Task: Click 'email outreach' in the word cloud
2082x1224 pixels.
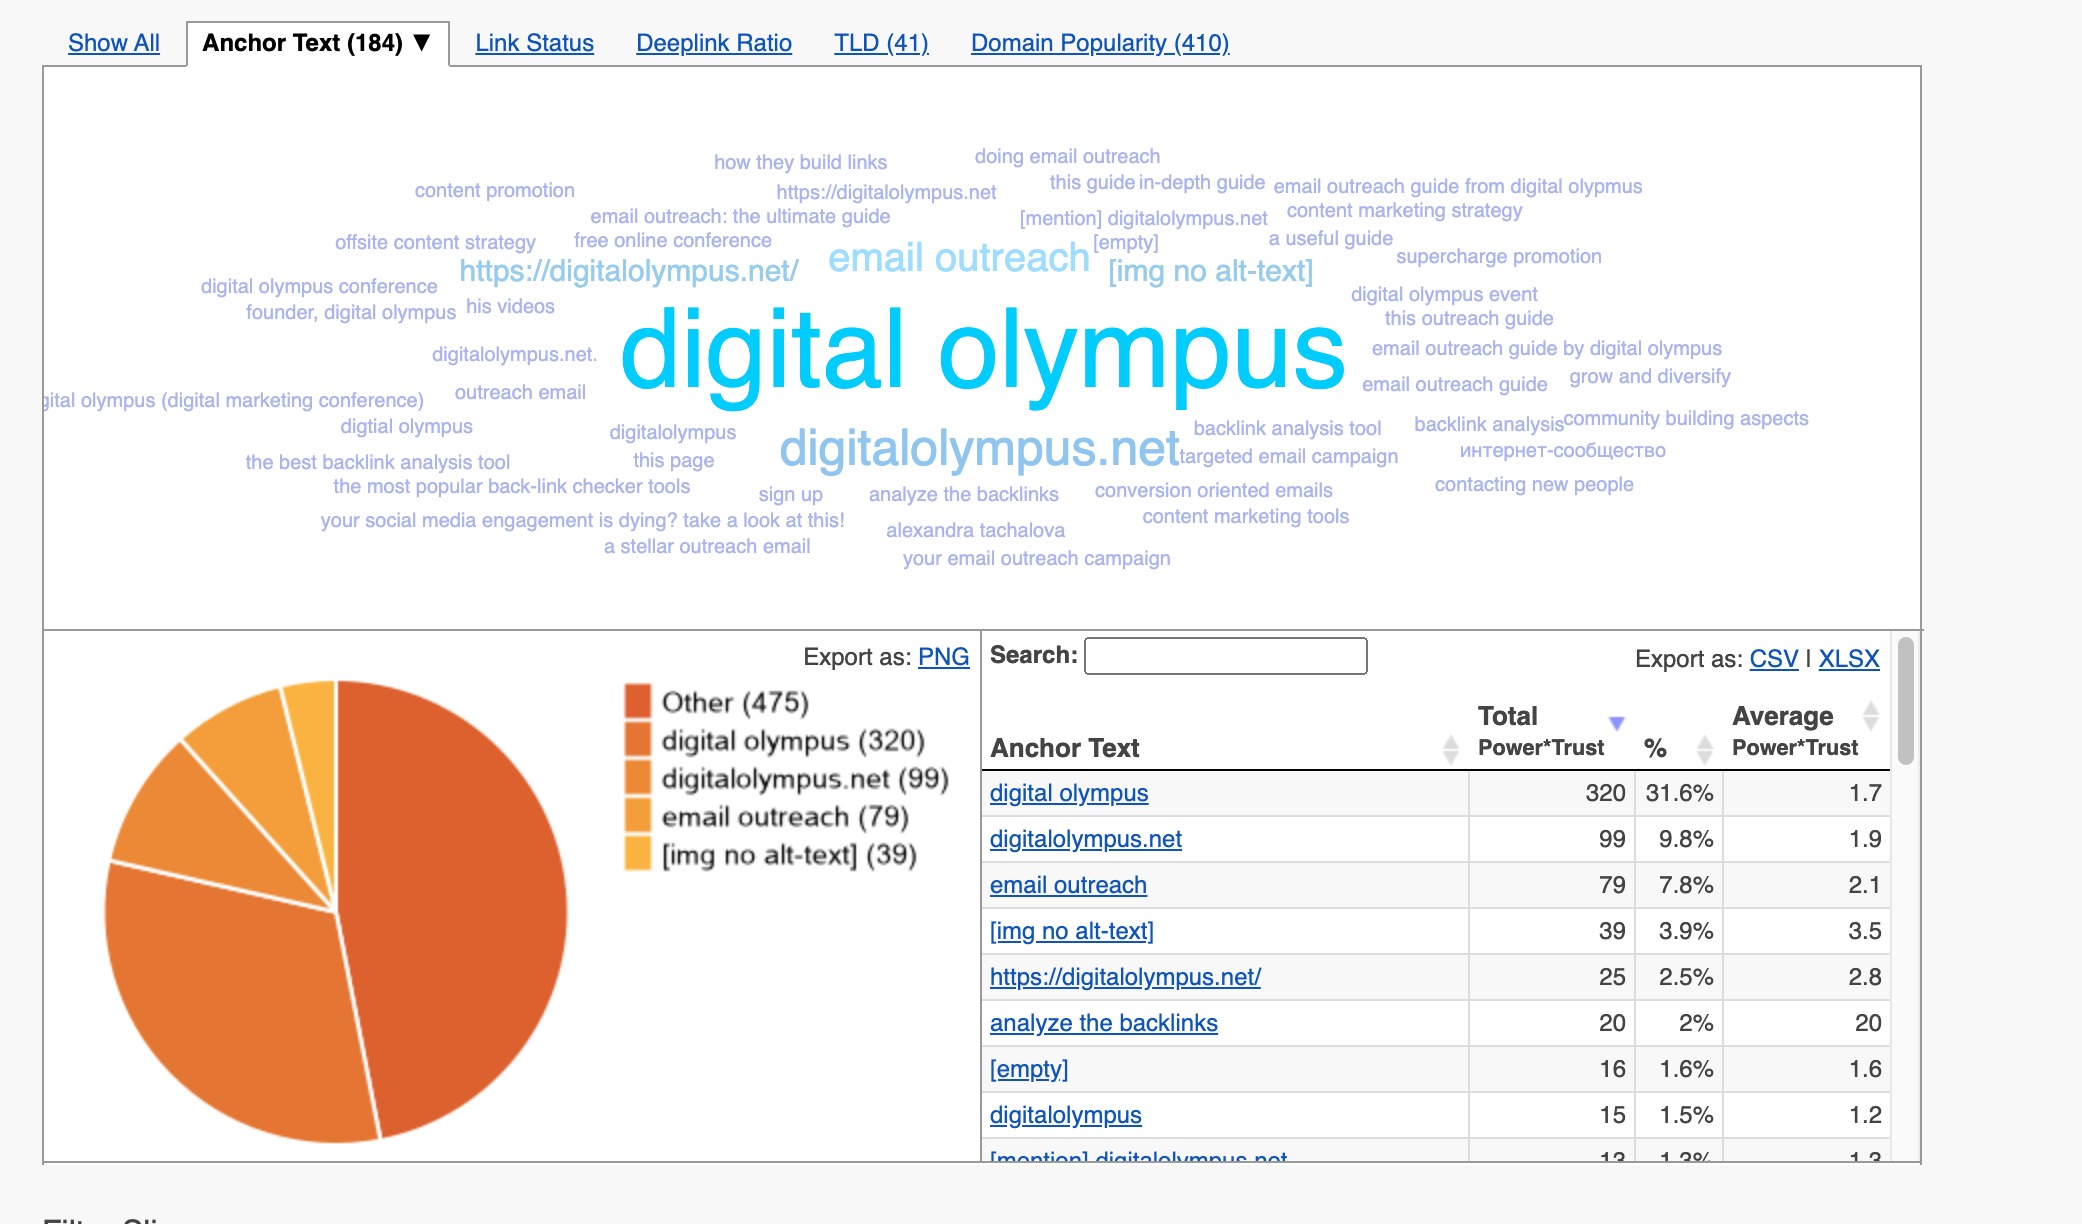Action: (x=958, y=258)
